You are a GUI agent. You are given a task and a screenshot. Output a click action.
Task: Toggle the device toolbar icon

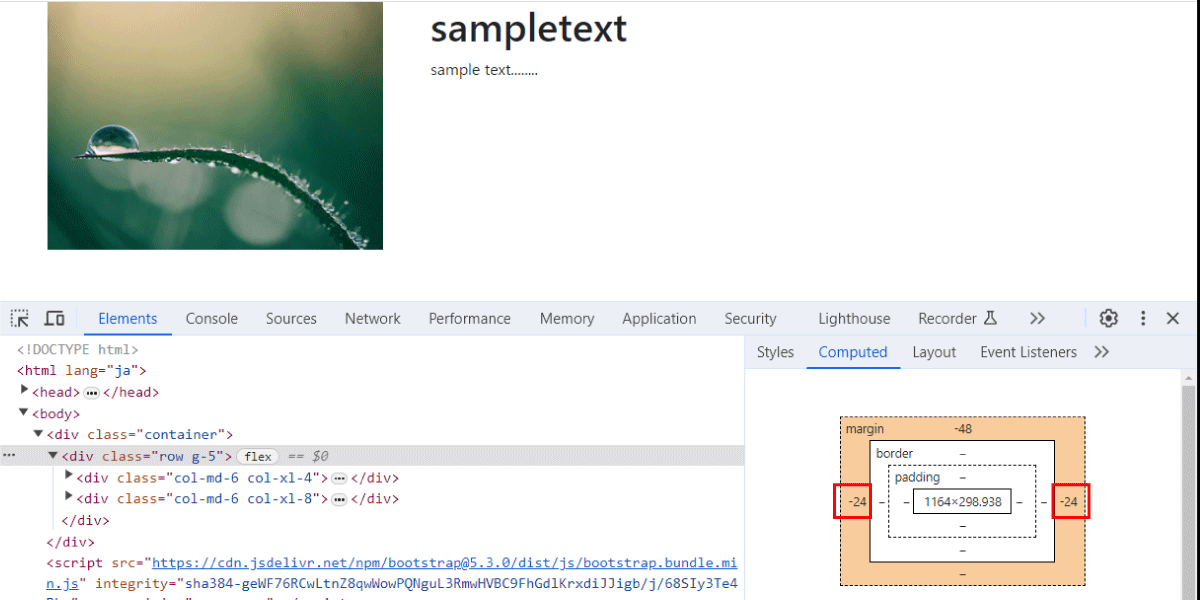pyautogui.click(x=55, y=319)
